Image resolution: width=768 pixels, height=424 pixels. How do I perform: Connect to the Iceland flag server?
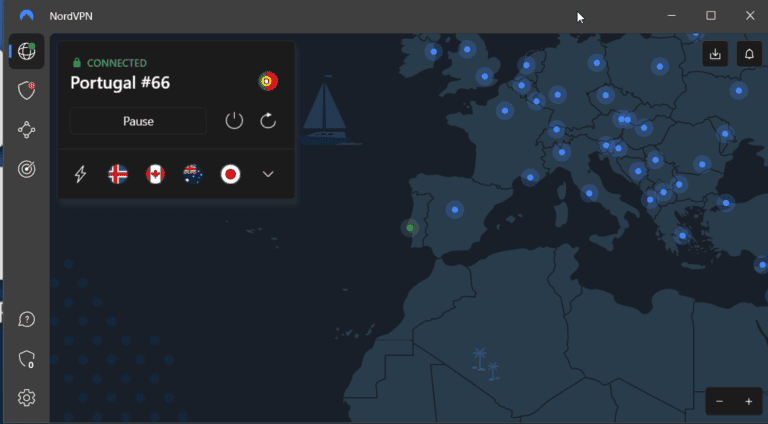tap(117, 174)
